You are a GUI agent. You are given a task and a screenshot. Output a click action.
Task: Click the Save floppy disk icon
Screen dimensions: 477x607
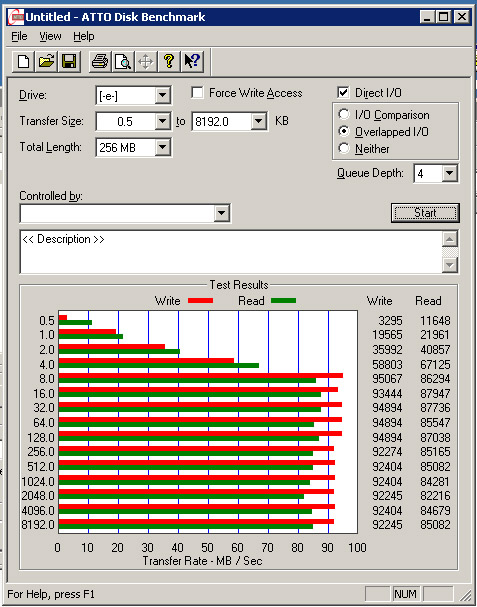(x=69, y=62)
